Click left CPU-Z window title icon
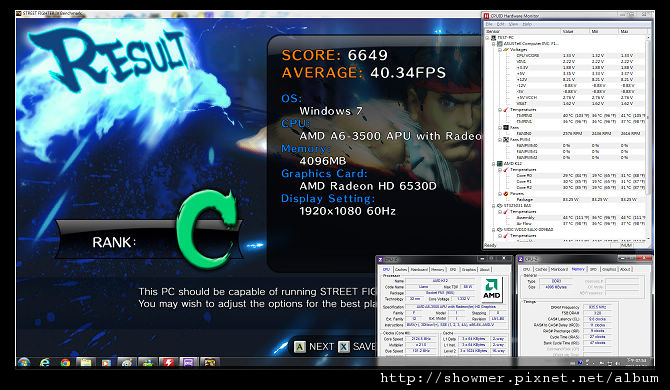Image resolution: width=670 pixels, height=390 pixels. [380, 259]
